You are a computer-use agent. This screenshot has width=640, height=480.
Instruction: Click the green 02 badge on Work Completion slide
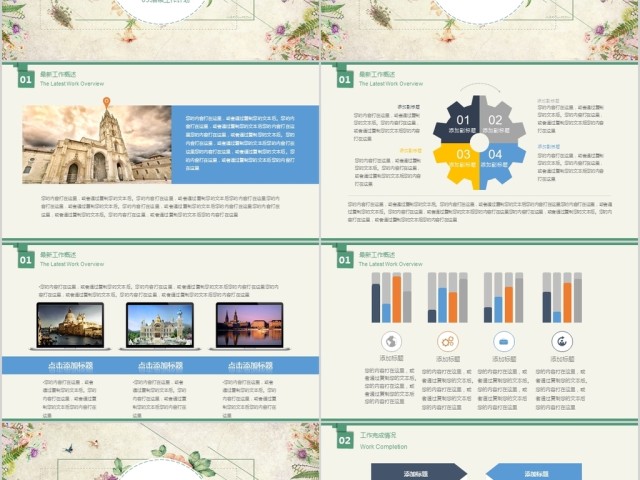[x=345, y=440]
